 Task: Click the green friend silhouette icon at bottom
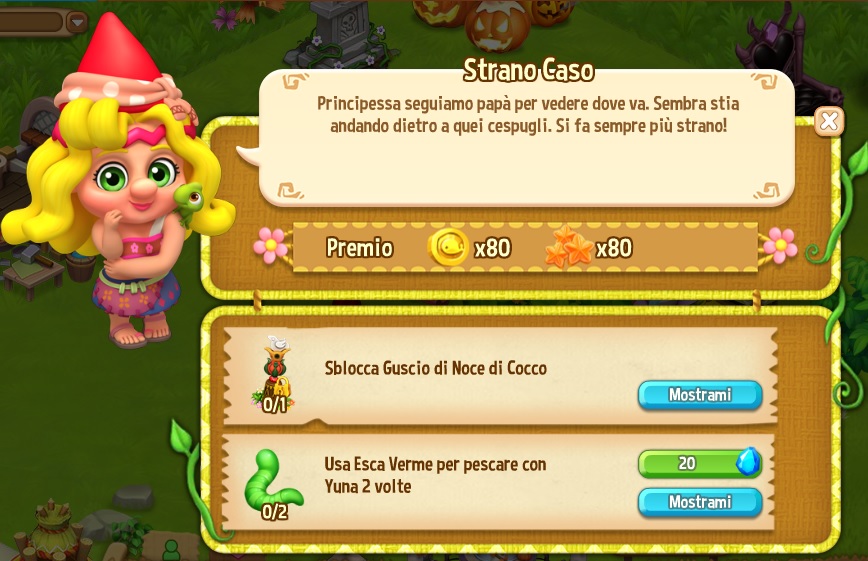coord(172,550)
